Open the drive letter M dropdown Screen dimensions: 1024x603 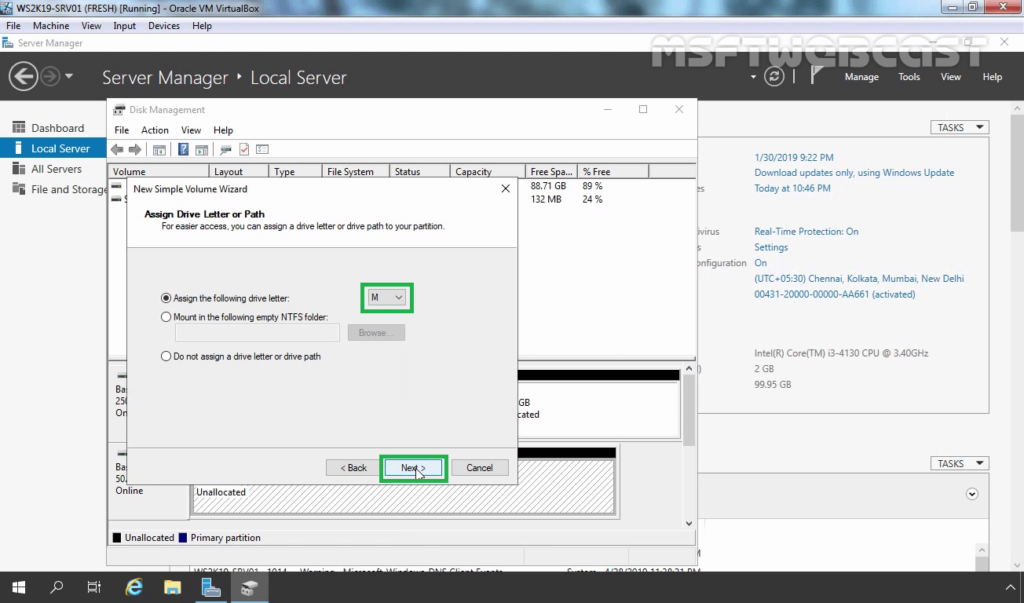click(387, 298)
